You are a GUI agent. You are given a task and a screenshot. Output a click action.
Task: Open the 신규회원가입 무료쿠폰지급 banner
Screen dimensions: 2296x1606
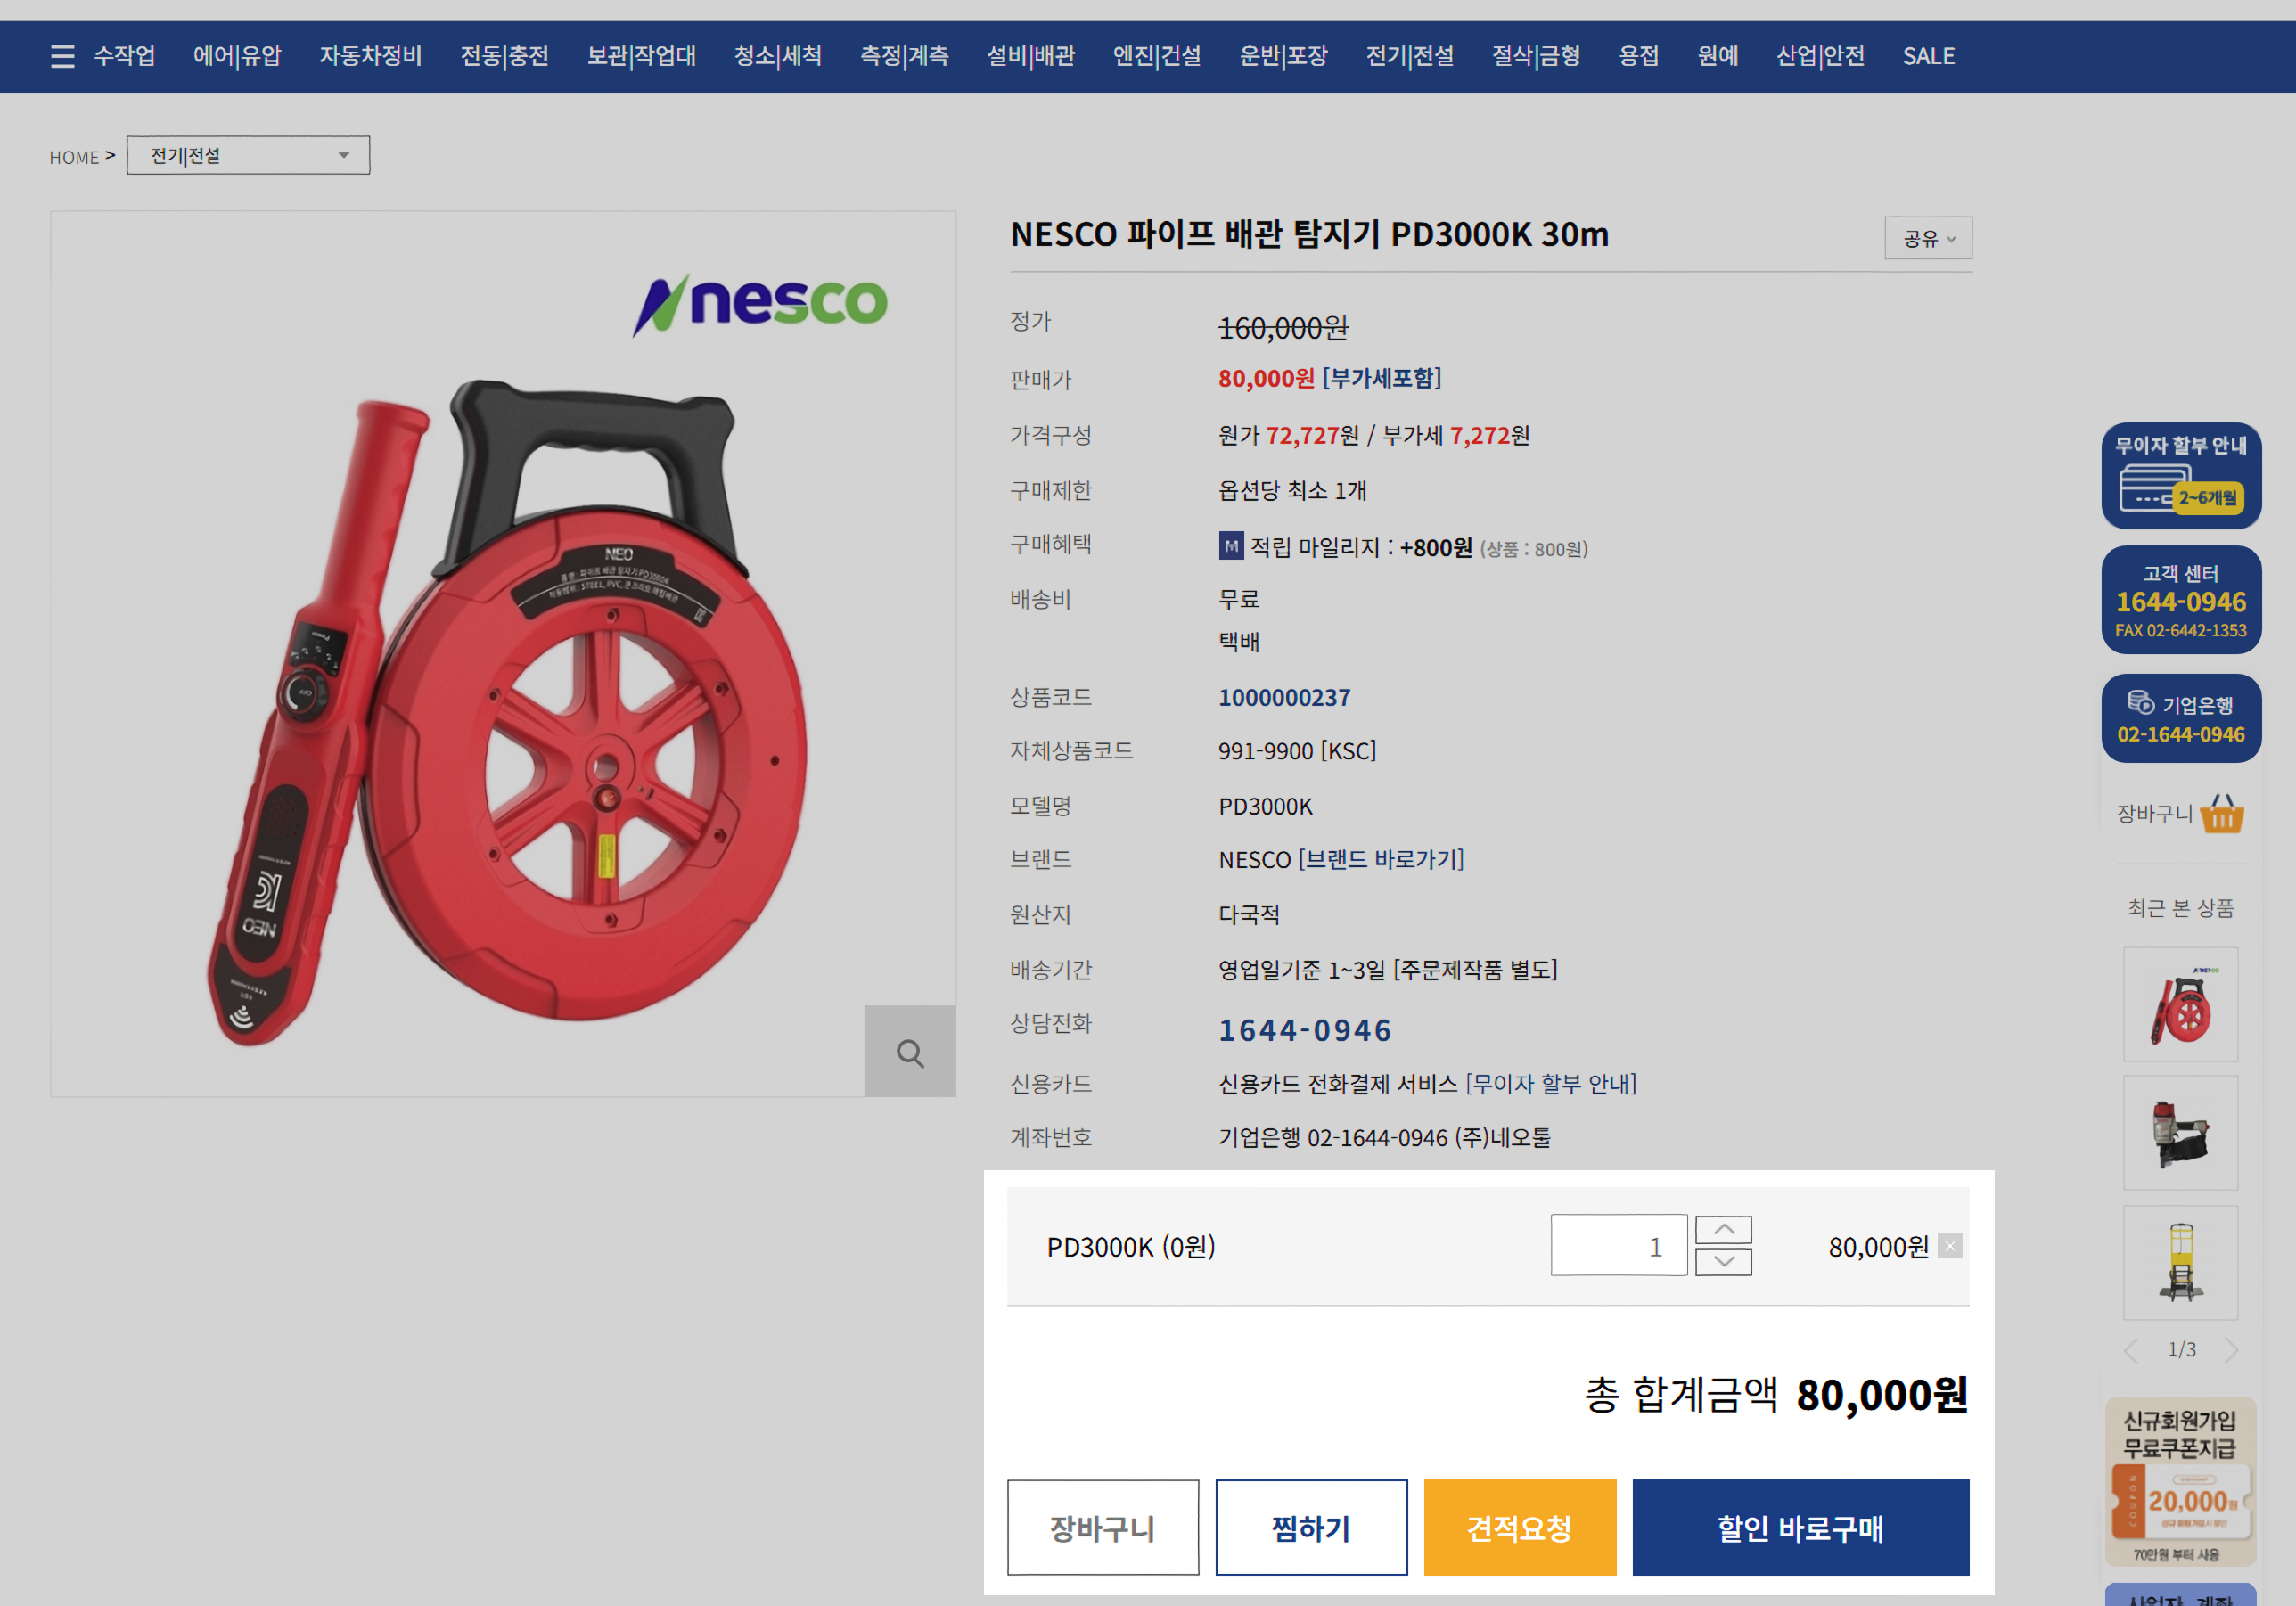(2180, 1481)
